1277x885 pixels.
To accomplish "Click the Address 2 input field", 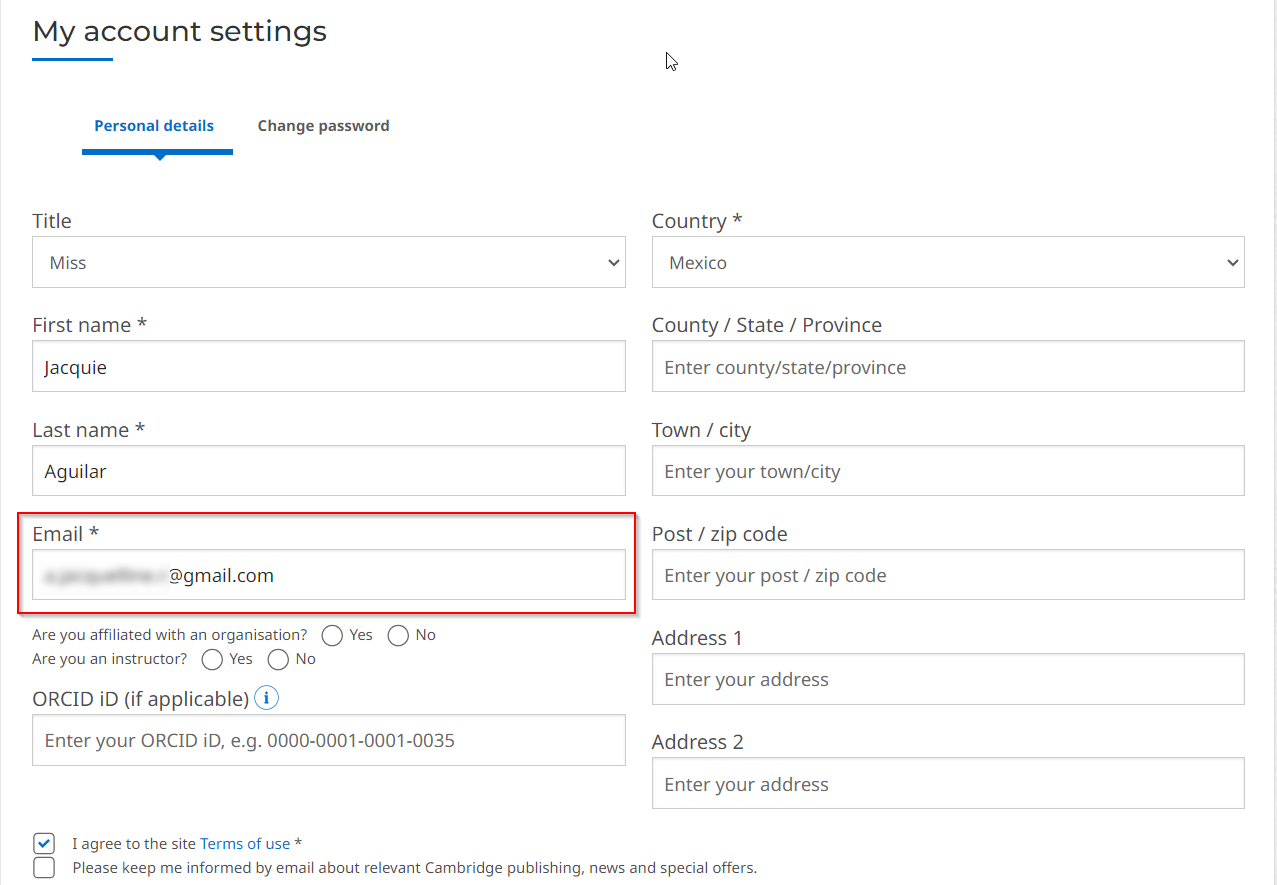I will (x=948, y=783).
